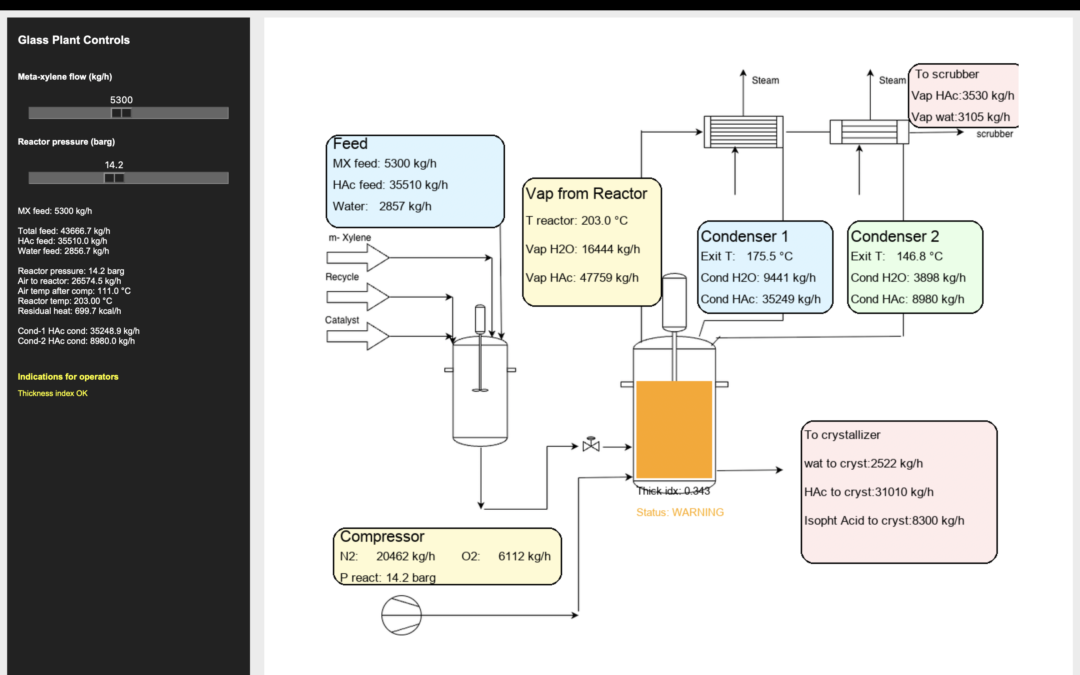
Task: Click the 'Condenser 1' heading
Action: tap(744, 236)
